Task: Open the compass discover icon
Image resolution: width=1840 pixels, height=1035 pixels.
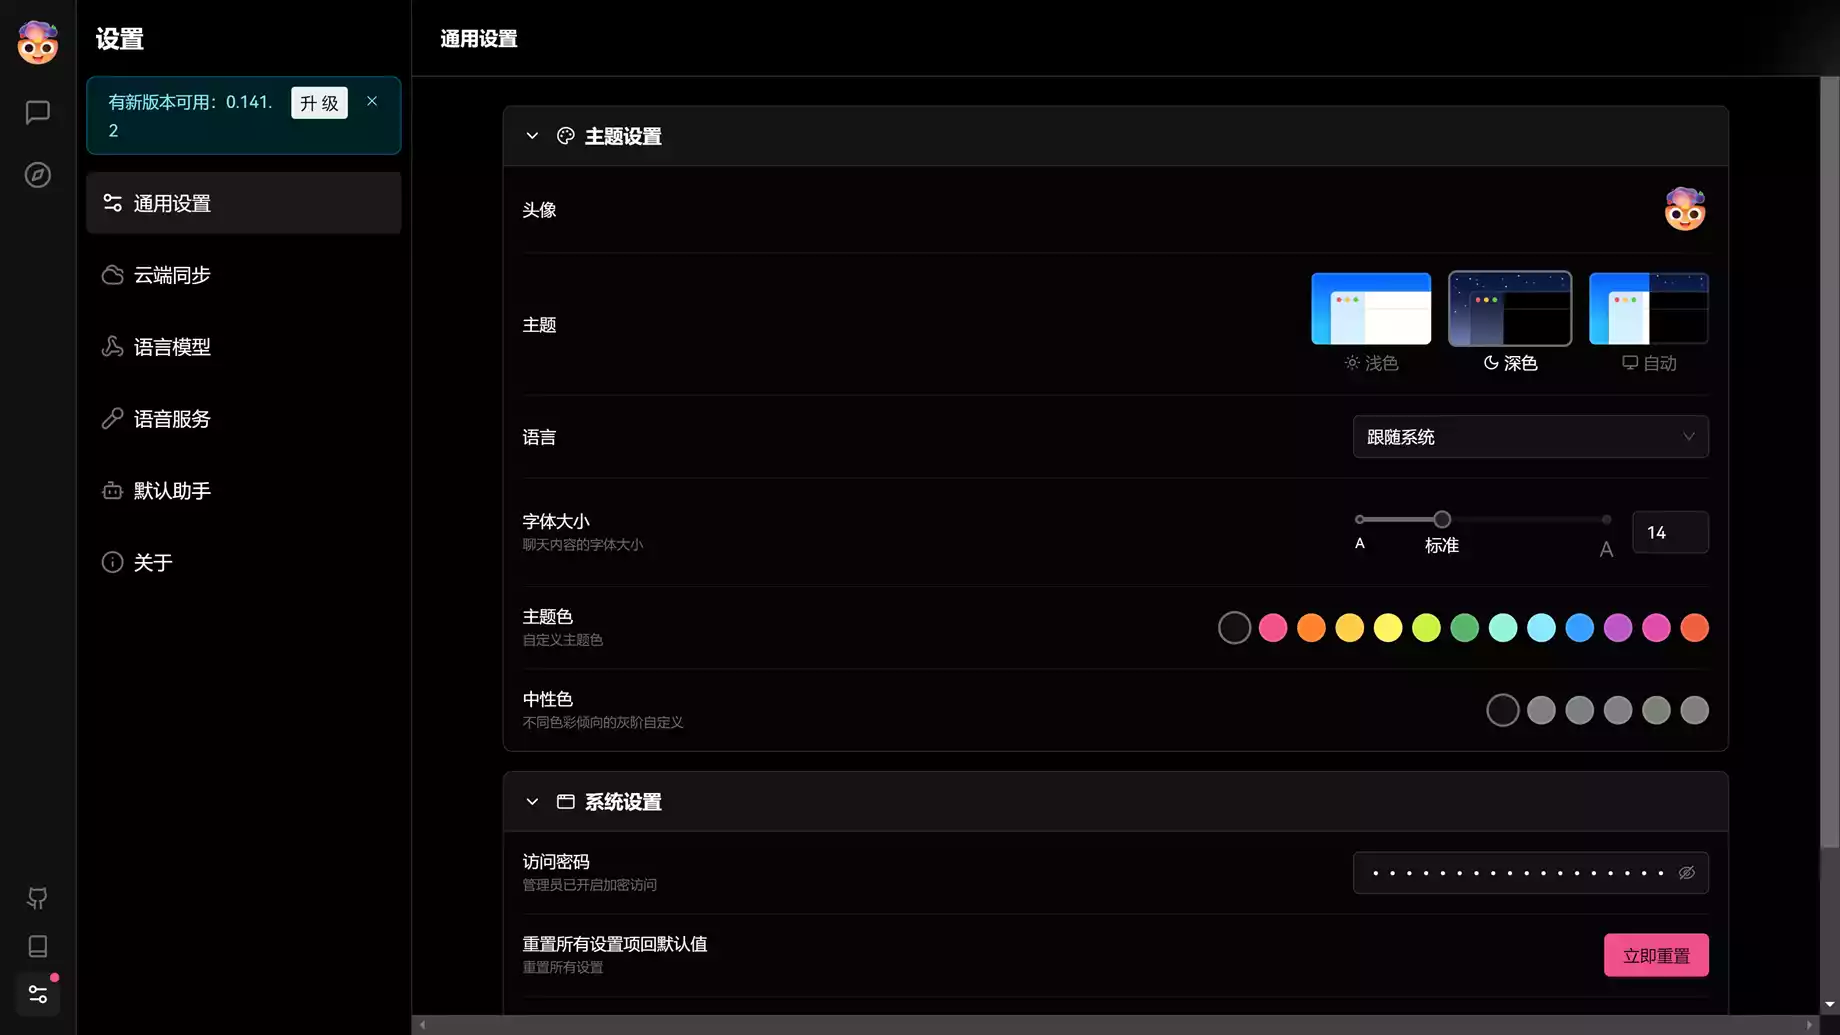Action: click(x=37, y=175)
